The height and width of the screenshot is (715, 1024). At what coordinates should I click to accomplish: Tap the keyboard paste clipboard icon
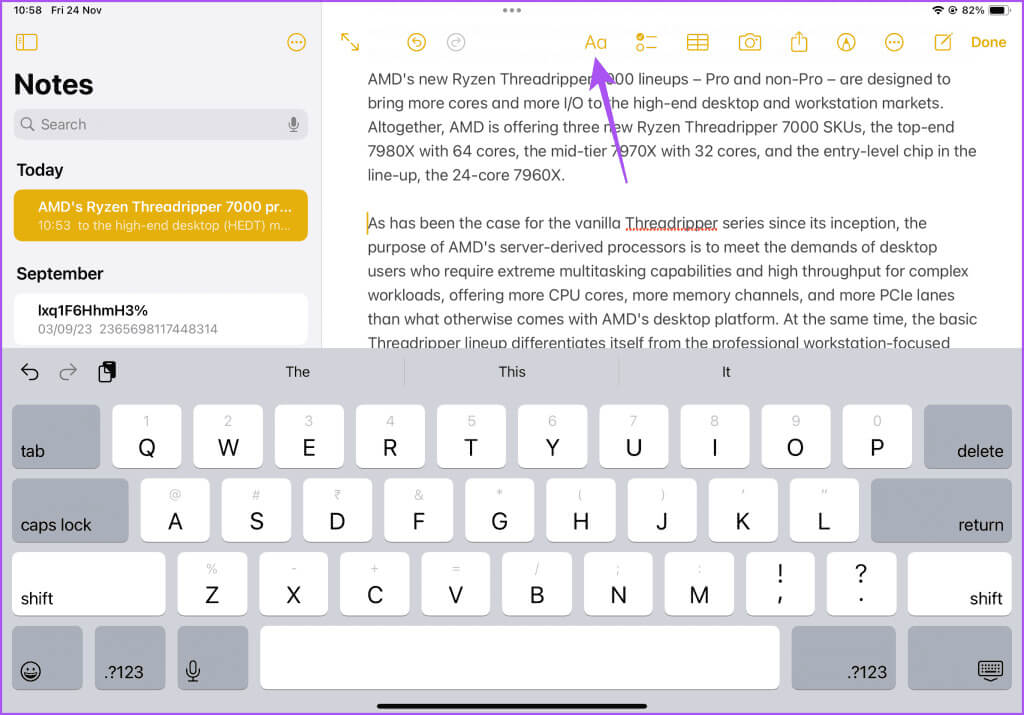[x=107, y=372]
